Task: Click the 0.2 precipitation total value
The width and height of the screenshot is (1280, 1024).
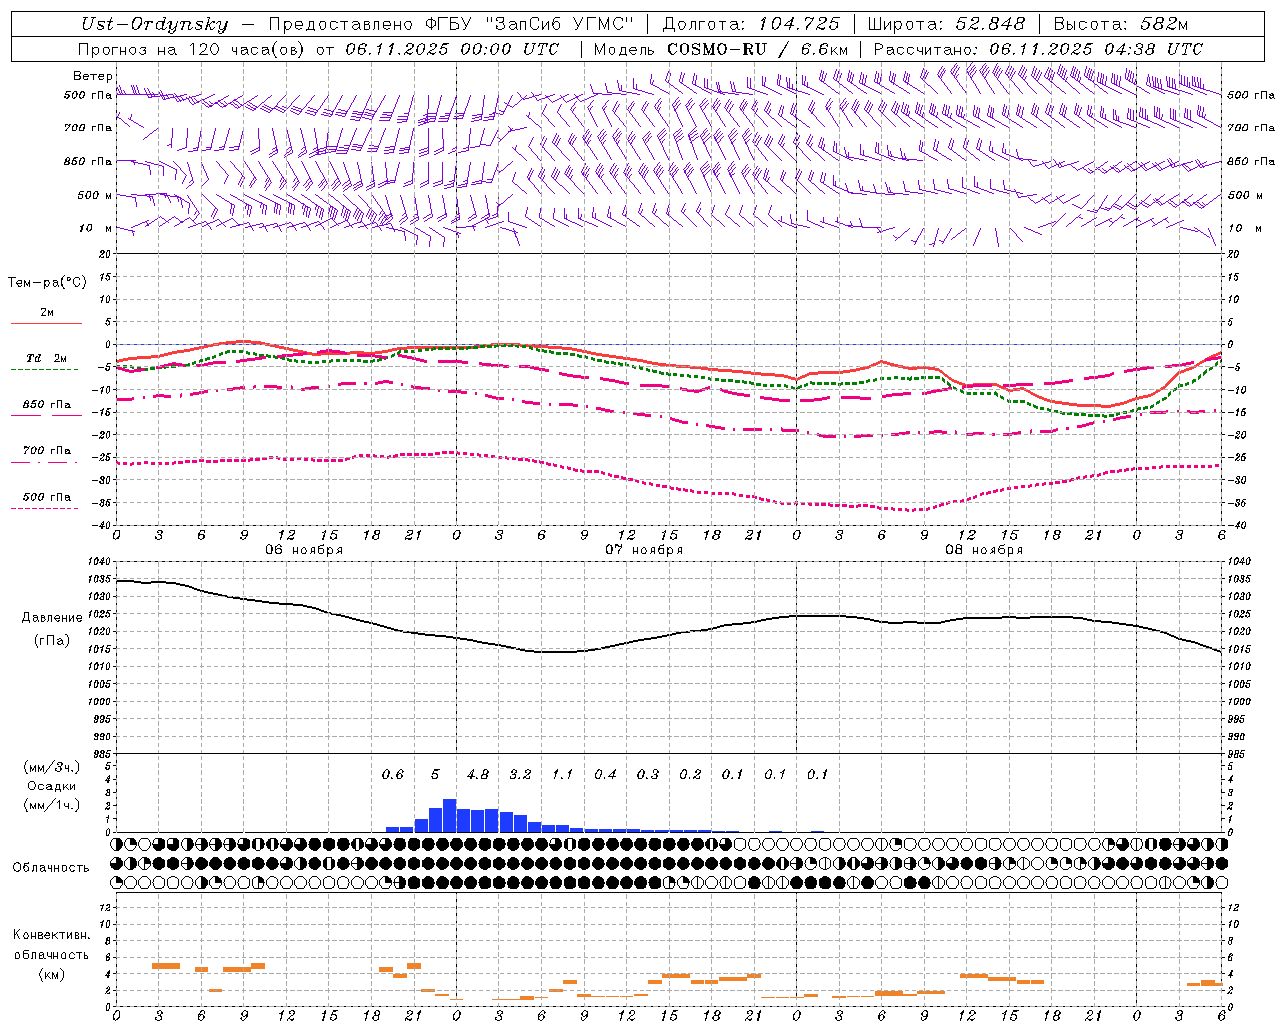Action: pyautogui.click(x=690, y=774)
